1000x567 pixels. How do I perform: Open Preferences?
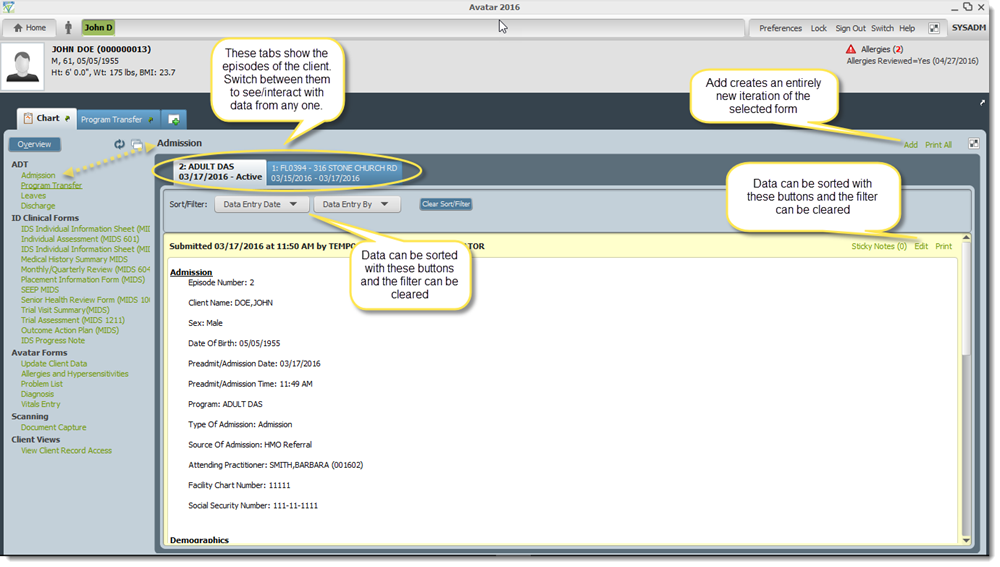pyautogui.click(x=780, y=28)
